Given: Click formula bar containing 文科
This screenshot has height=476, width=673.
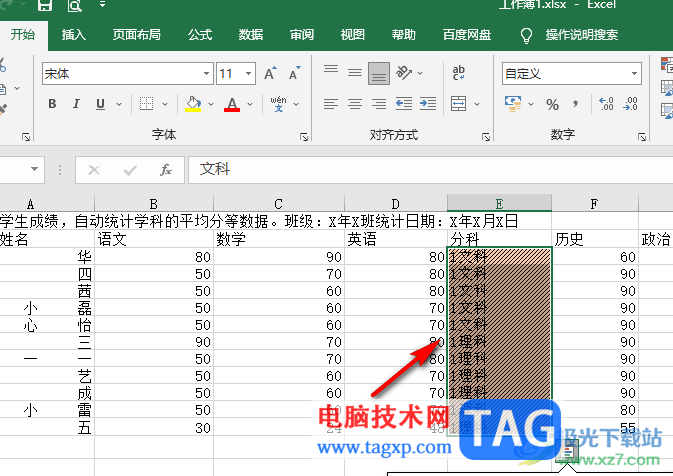Looking at the screenshot, I should pyautogui.click(x=430, y=170).
